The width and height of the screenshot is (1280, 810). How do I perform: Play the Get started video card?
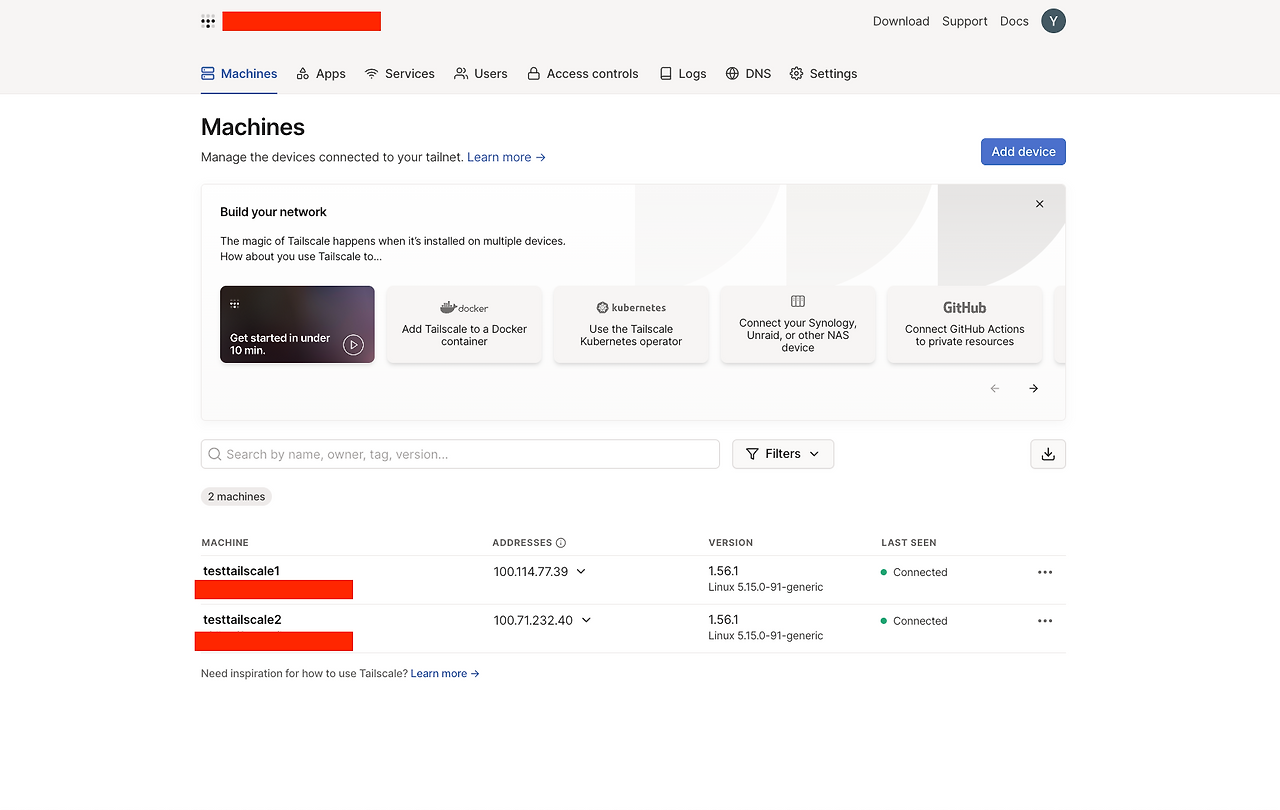[353, 345]
